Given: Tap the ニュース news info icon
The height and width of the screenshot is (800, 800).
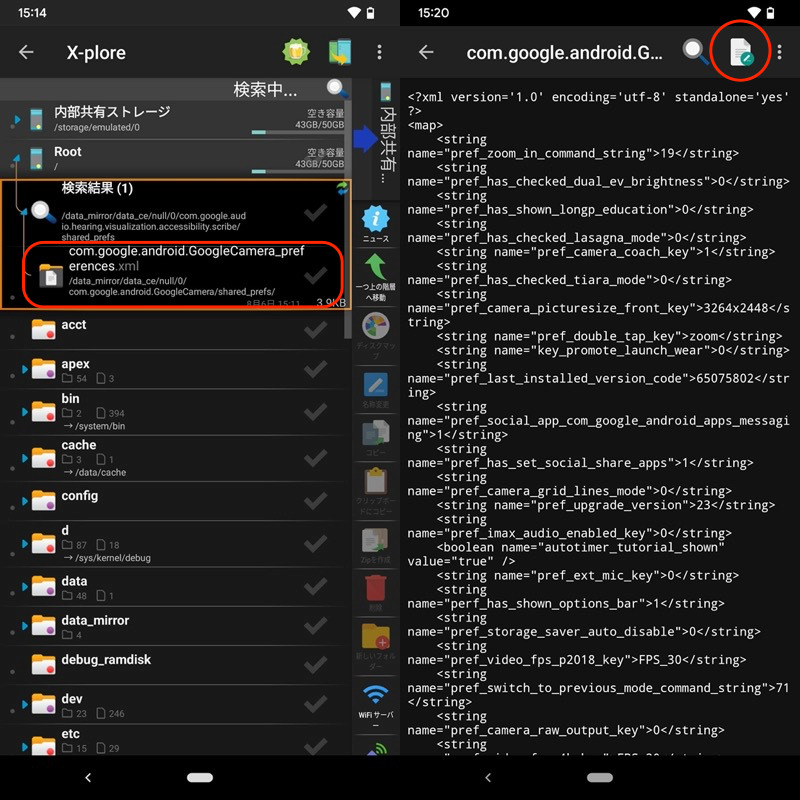Looking at the screenshot, I should coord(376,223).
